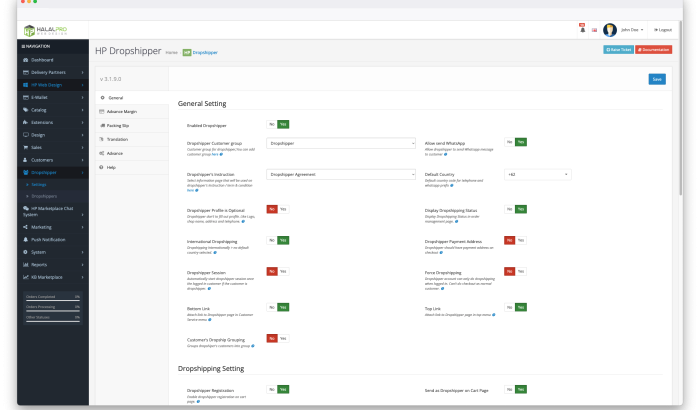Click the blue Save button
The width and height of the screenshot is (700, 410).
point(657,79)
